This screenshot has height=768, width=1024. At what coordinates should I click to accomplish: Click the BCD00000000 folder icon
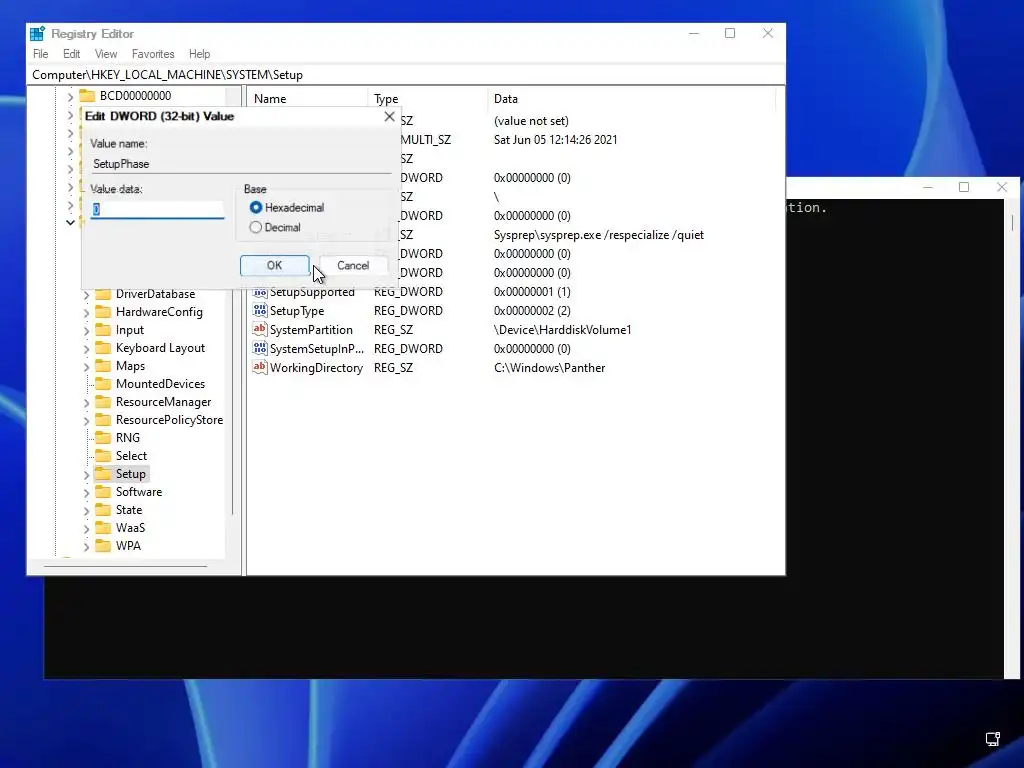pyautogui.click(x=88, y=95)
